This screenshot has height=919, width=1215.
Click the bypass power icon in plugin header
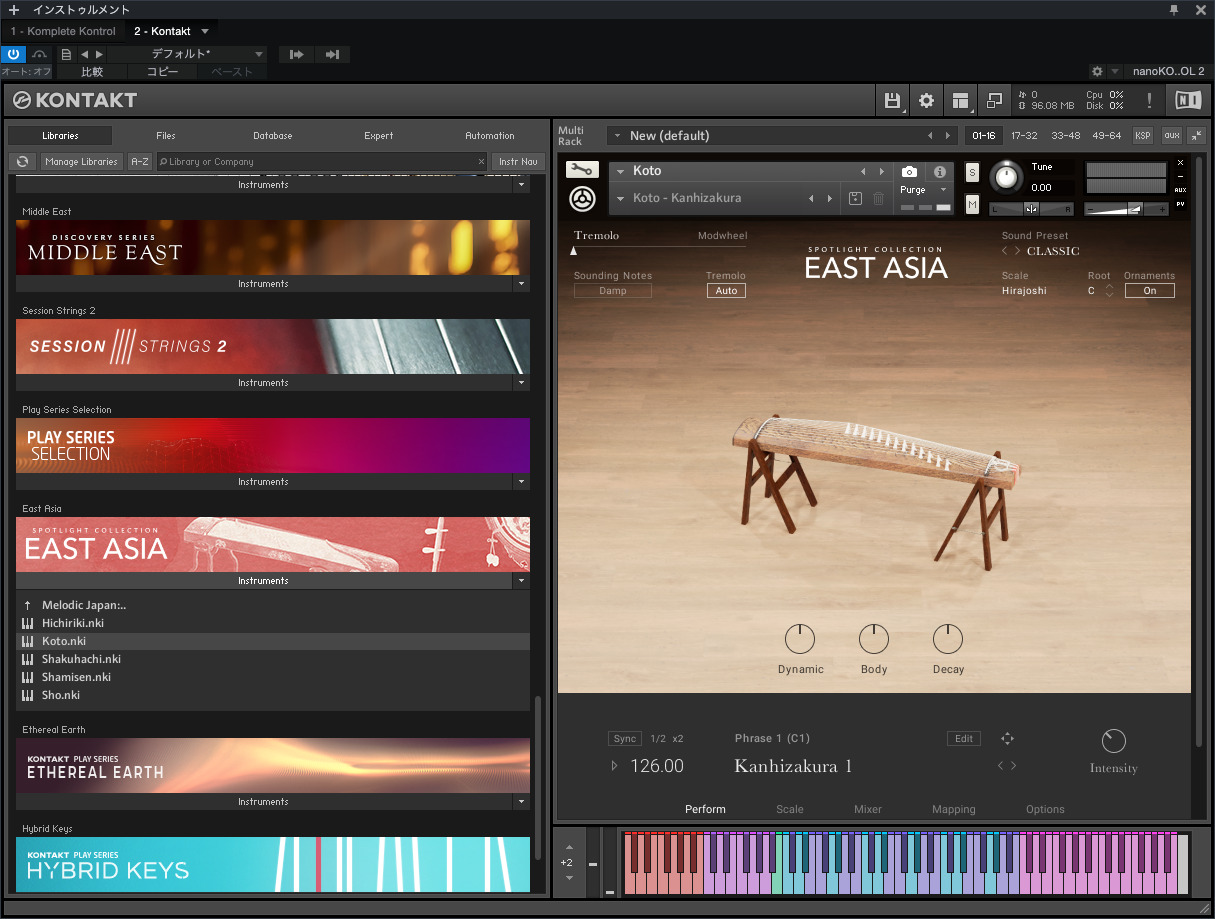tap(13, 54)
